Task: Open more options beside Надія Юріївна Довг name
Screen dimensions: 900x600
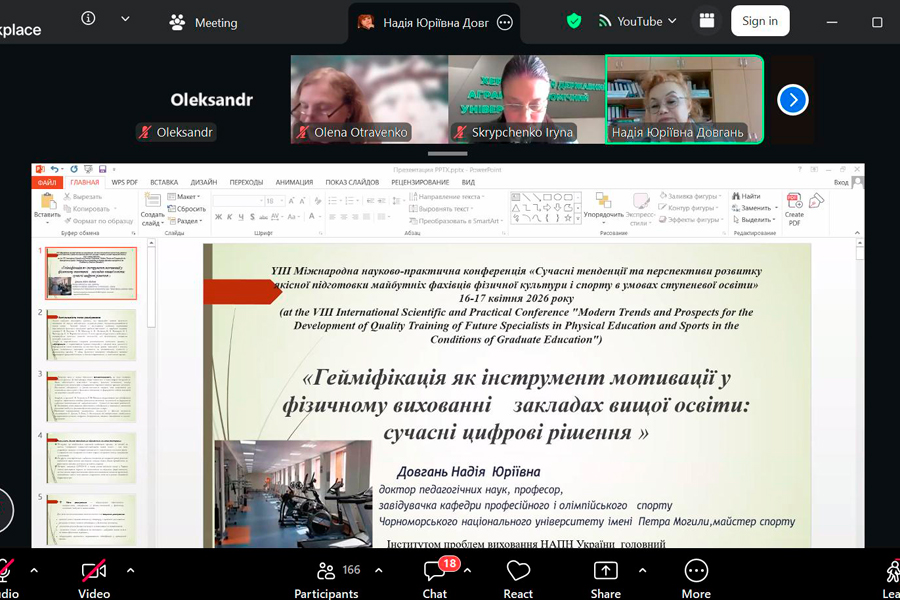Action: point(505,22)
